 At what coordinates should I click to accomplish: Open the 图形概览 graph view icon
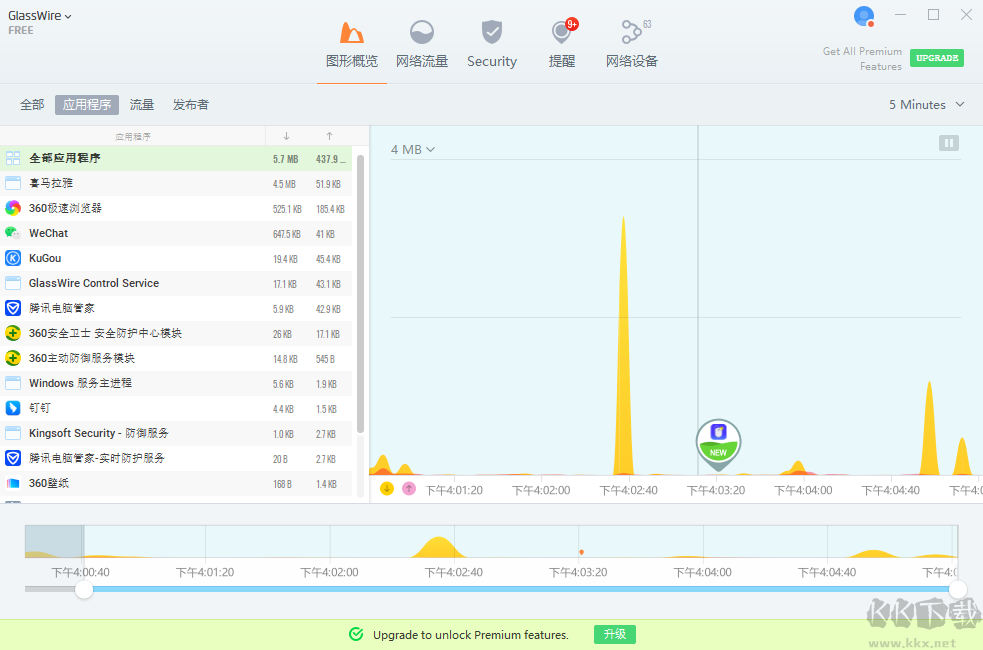pyautogui.click(x=352, y=33)
